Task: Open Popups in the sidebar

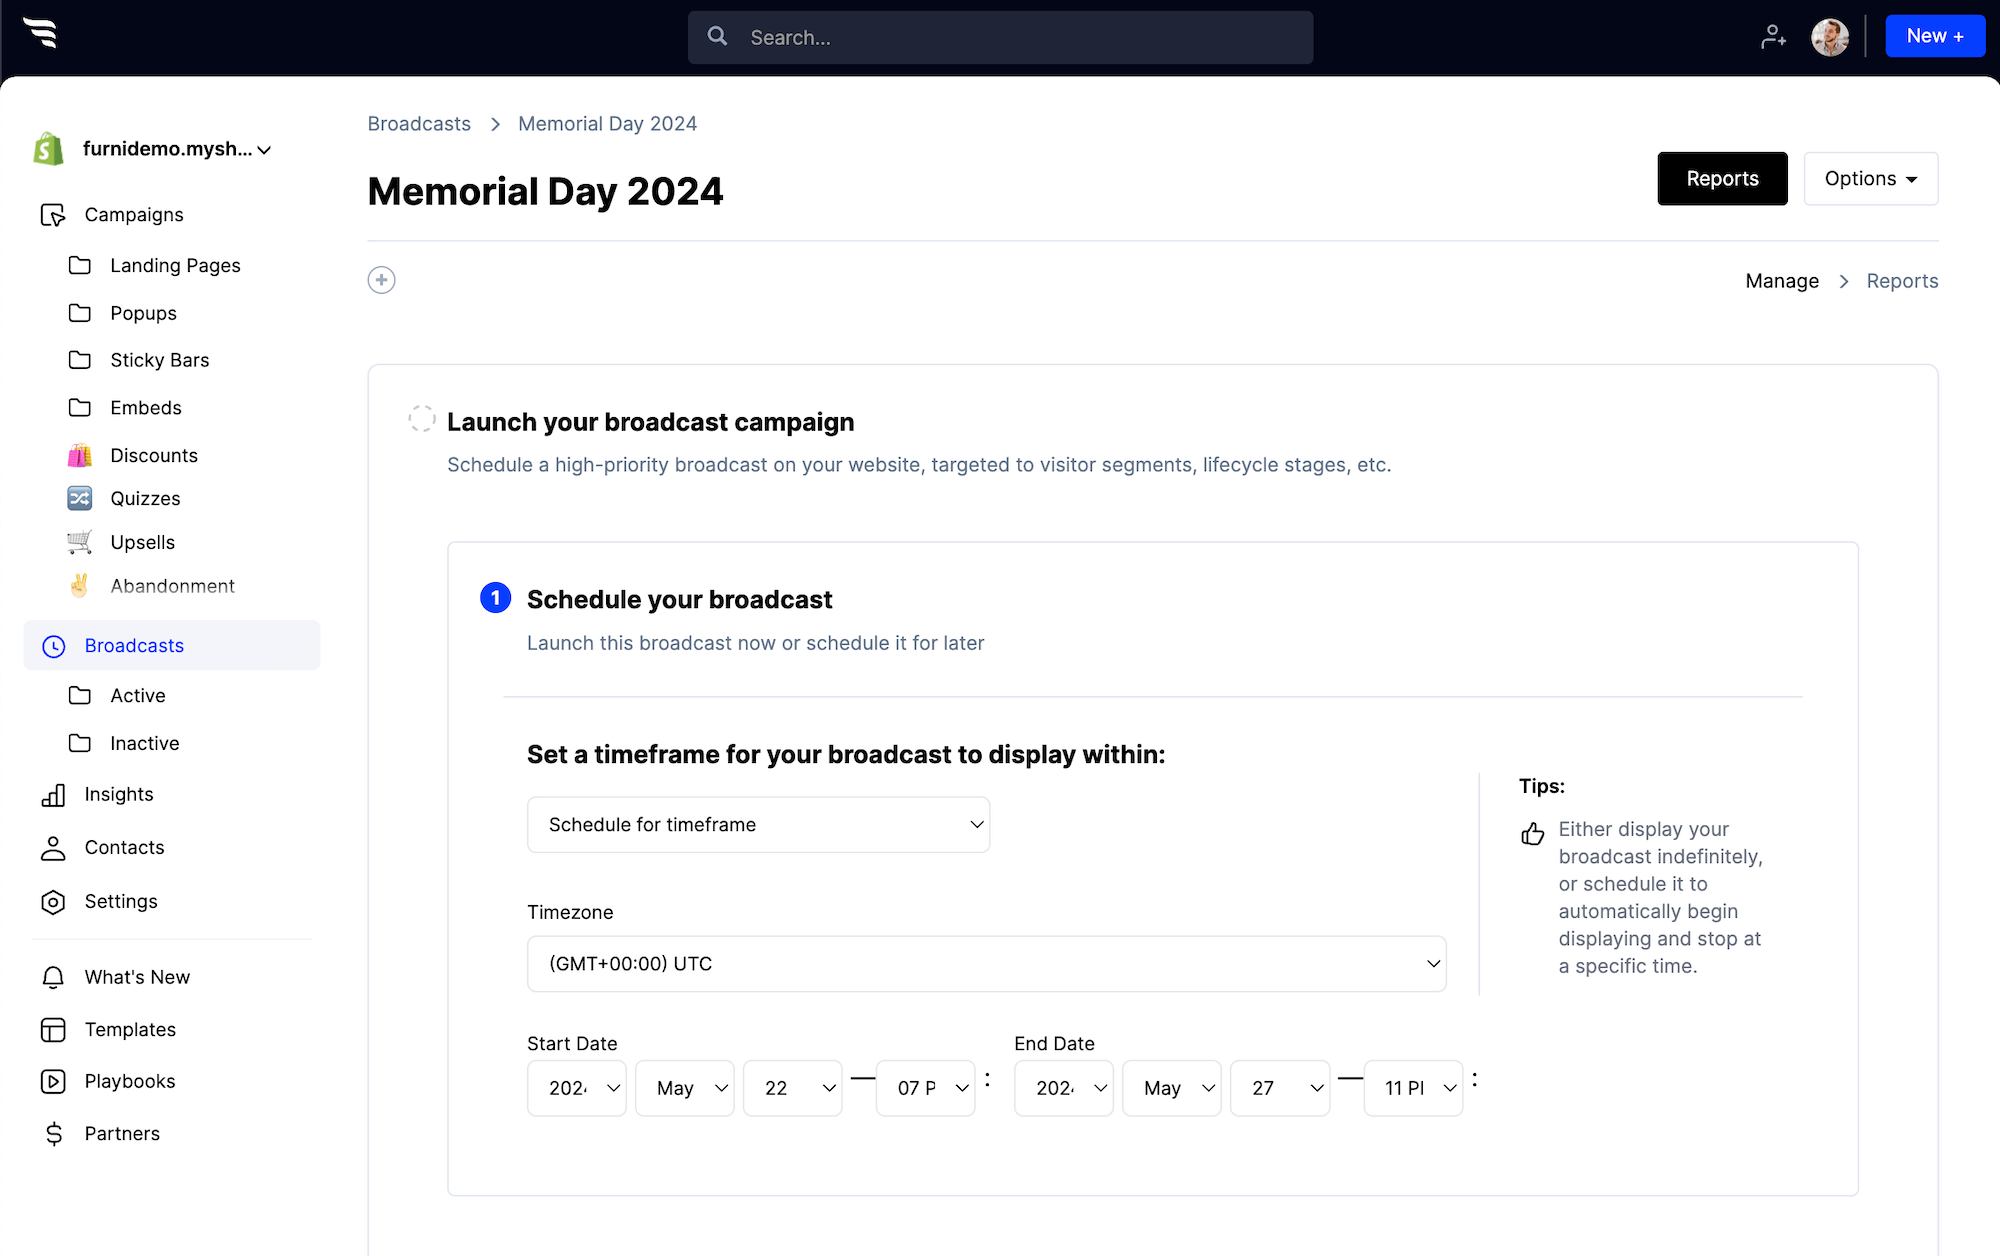Action: pos(143,313)
